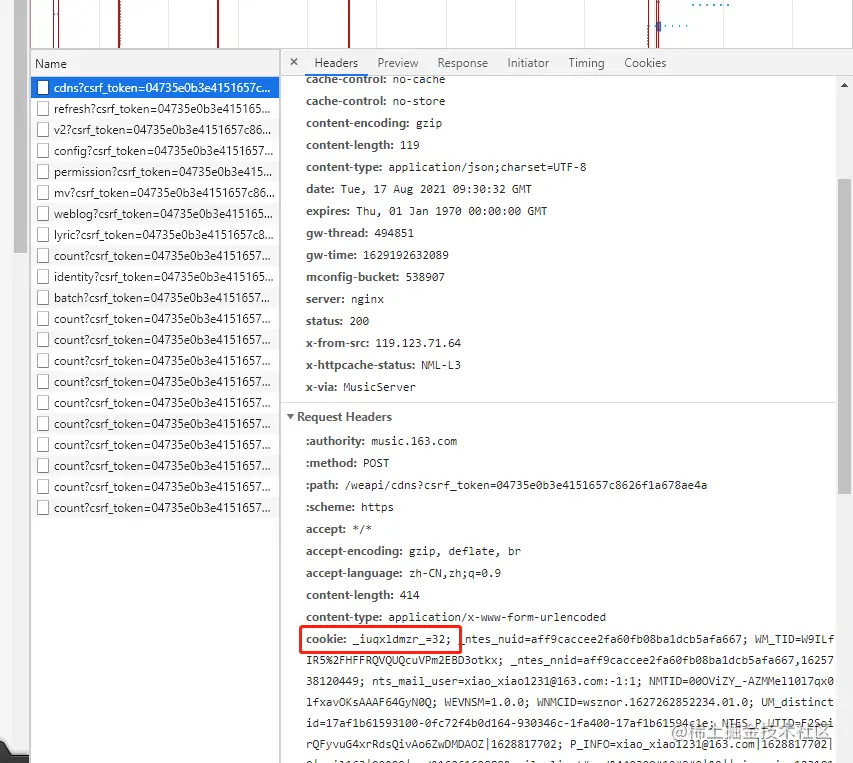Click the file icon of permission request
The image size is (853, 763).
[43, 172]
